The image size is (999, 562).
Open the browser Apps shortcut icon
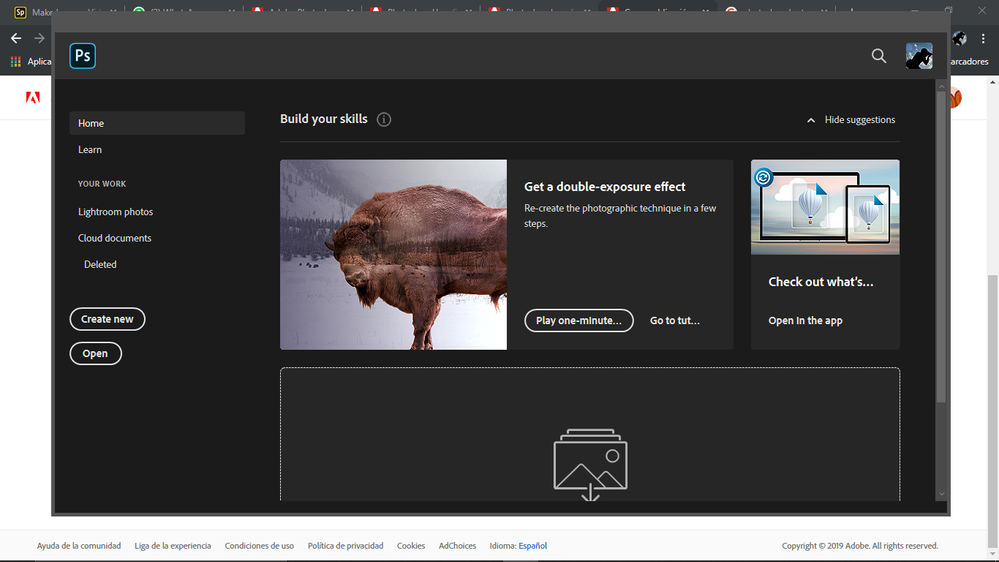click(x=15, y=62)
